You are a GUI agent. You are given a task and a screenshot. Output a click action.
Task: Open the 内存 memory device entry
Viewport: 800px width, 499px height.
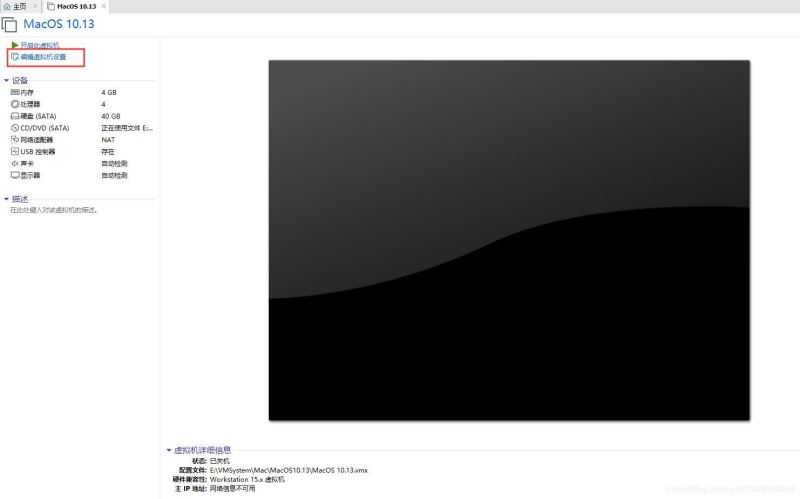coord(27,92)
